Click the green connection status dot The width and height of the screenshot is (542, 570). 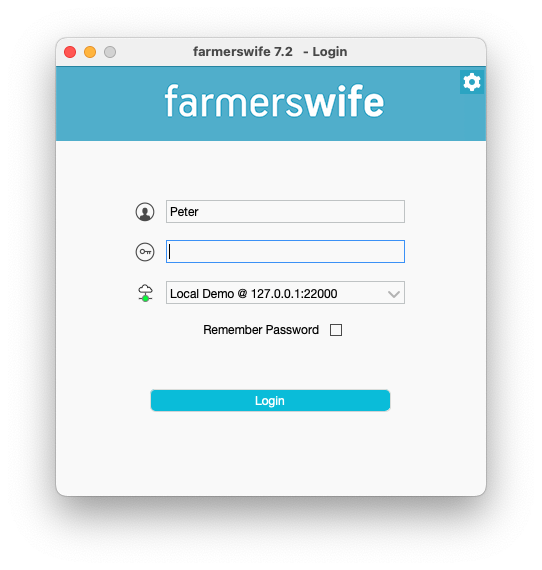(145, 298)
